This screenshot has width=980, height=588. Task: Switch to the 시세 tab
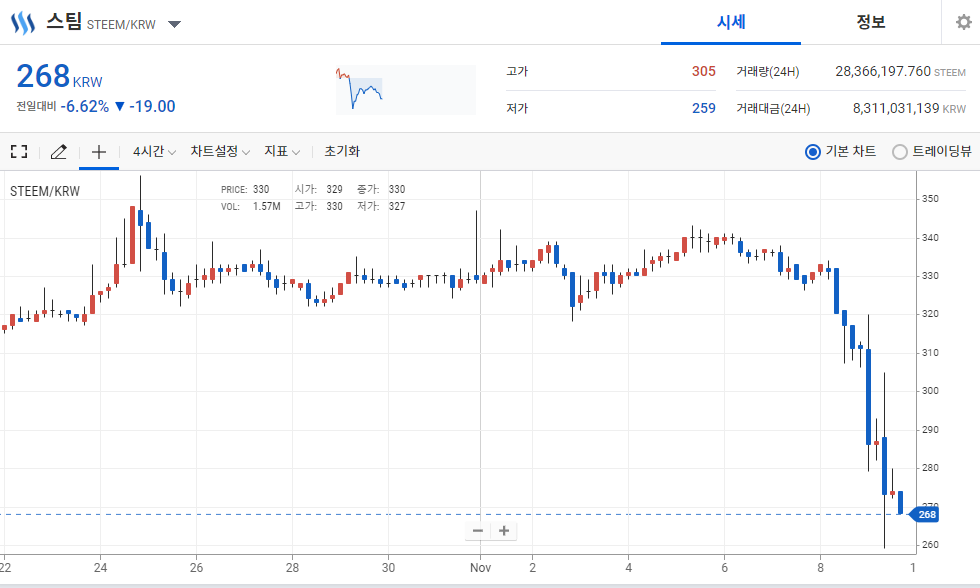(731, 22)
